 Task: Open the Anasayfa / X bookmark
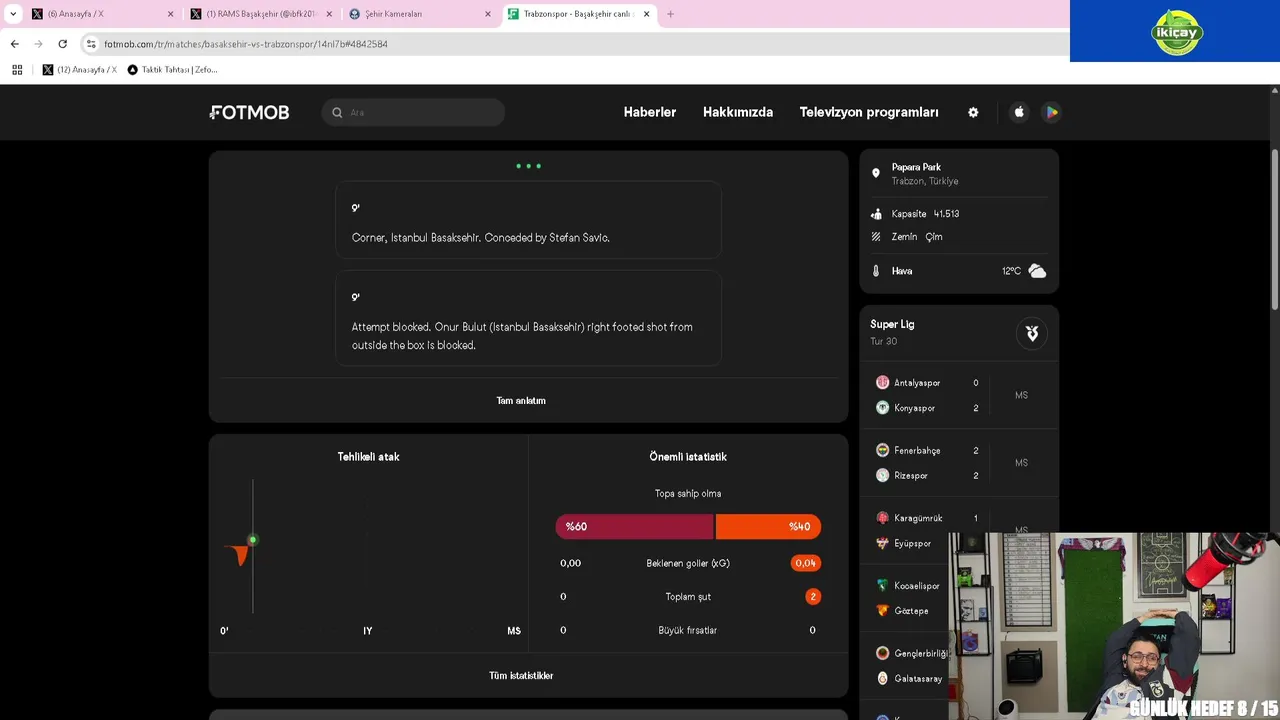click(80, 70)
